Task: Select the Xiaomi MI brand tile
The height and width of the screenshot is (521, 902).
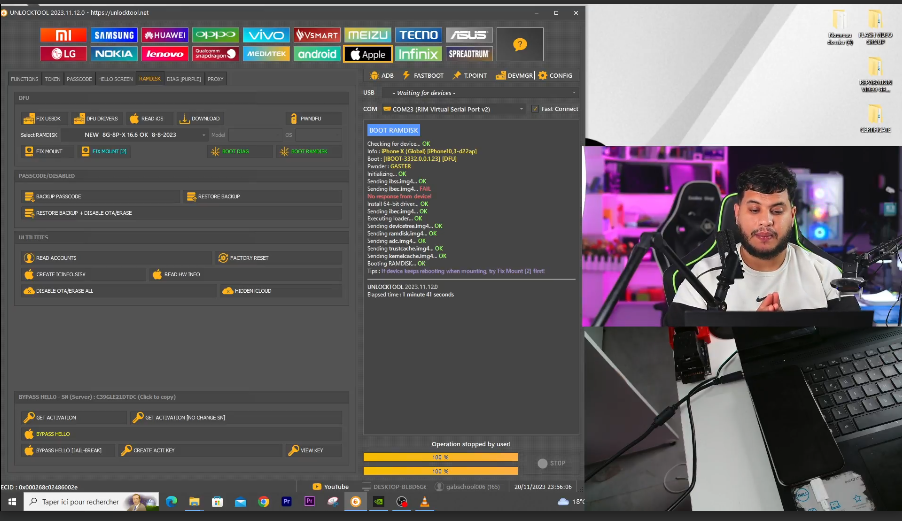Action: (63, 35)
